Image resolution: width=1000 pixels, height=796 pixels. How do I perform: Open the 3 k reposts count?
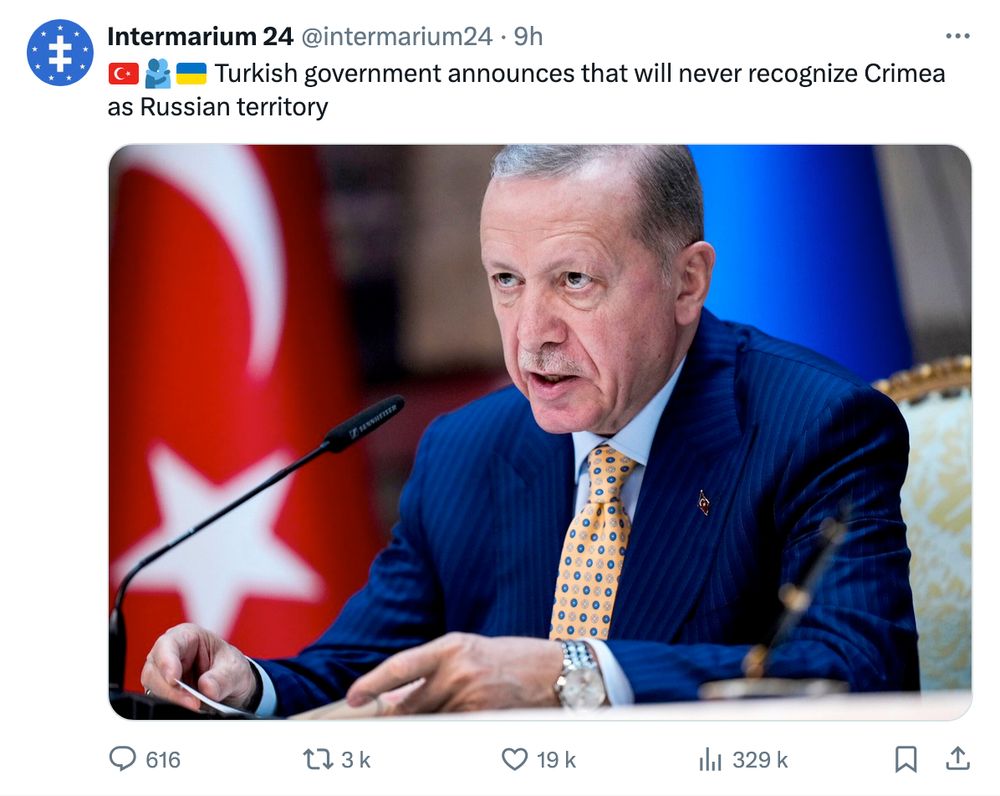355,760
